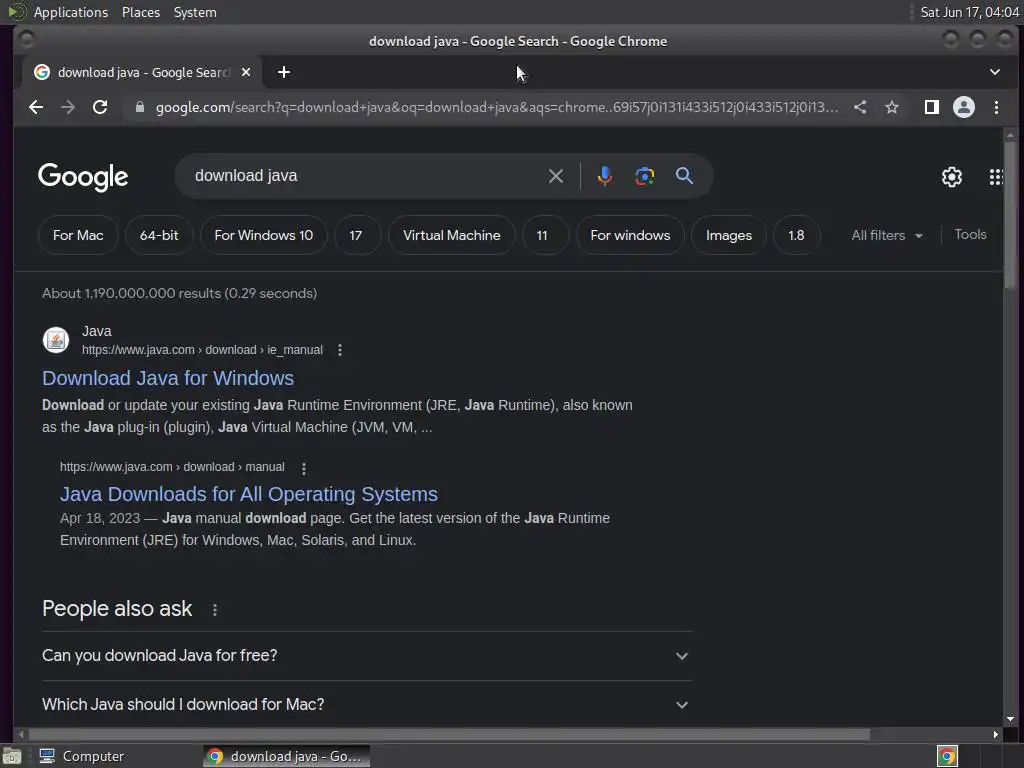Close the download java tab
Image resolution: width=1024 pixels, height=768 pixels.
click(246, 72)
